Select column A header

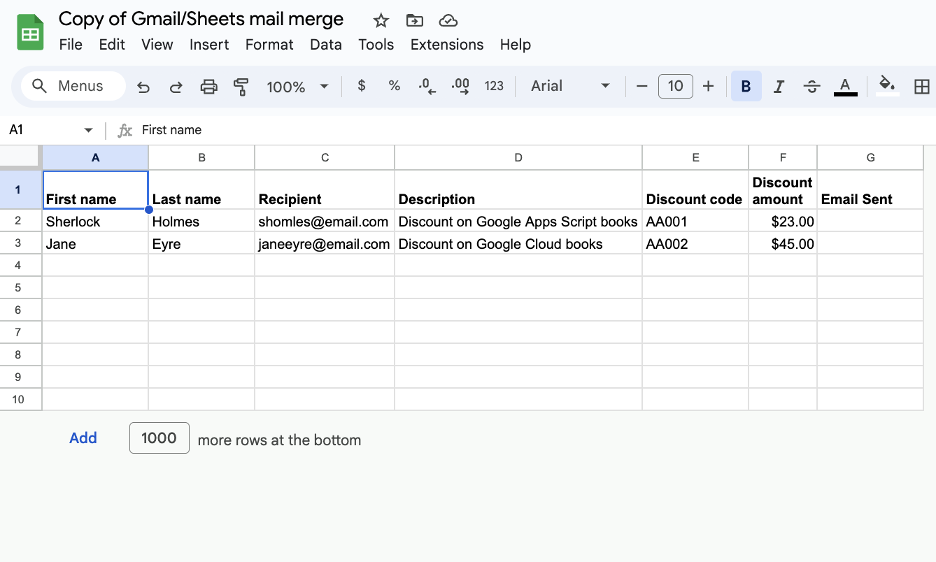(x=96, y=158)
